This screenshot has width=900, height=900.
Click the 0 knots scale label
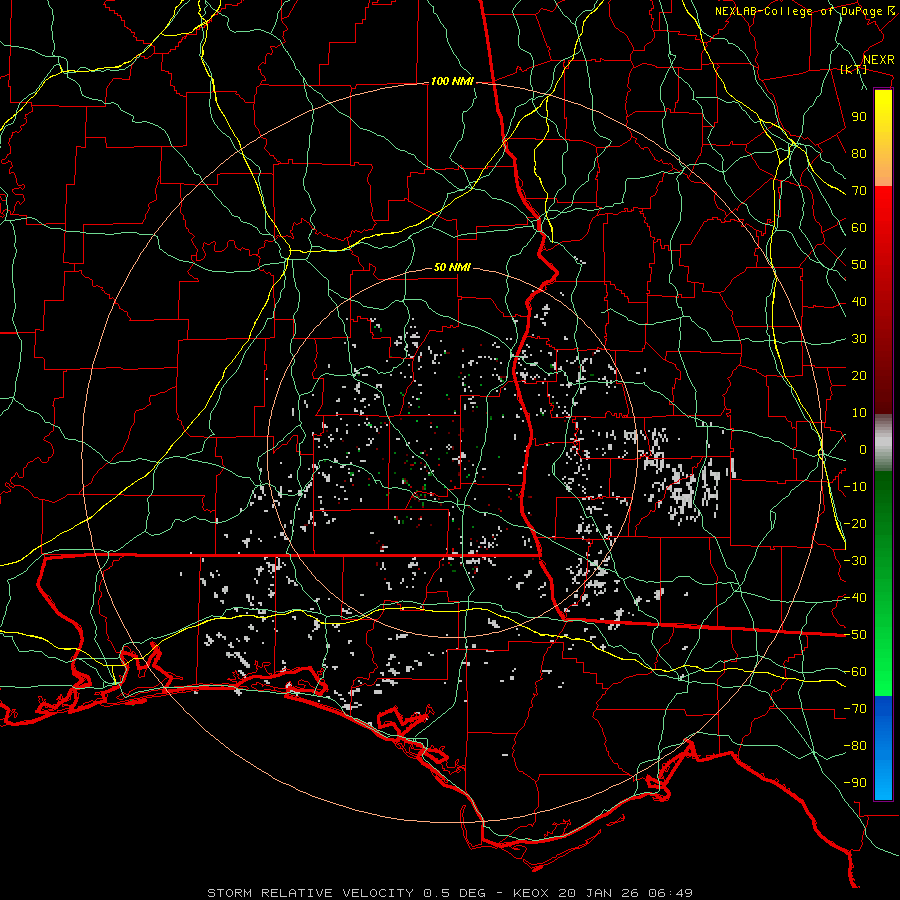point(863,450)
